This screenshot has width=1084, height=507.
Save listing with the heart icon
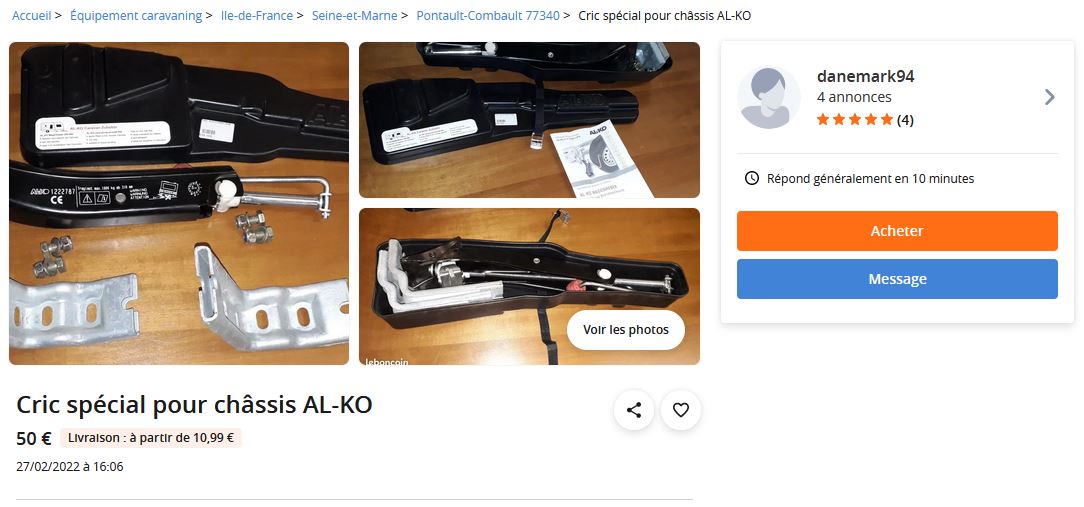click(681, 410)
